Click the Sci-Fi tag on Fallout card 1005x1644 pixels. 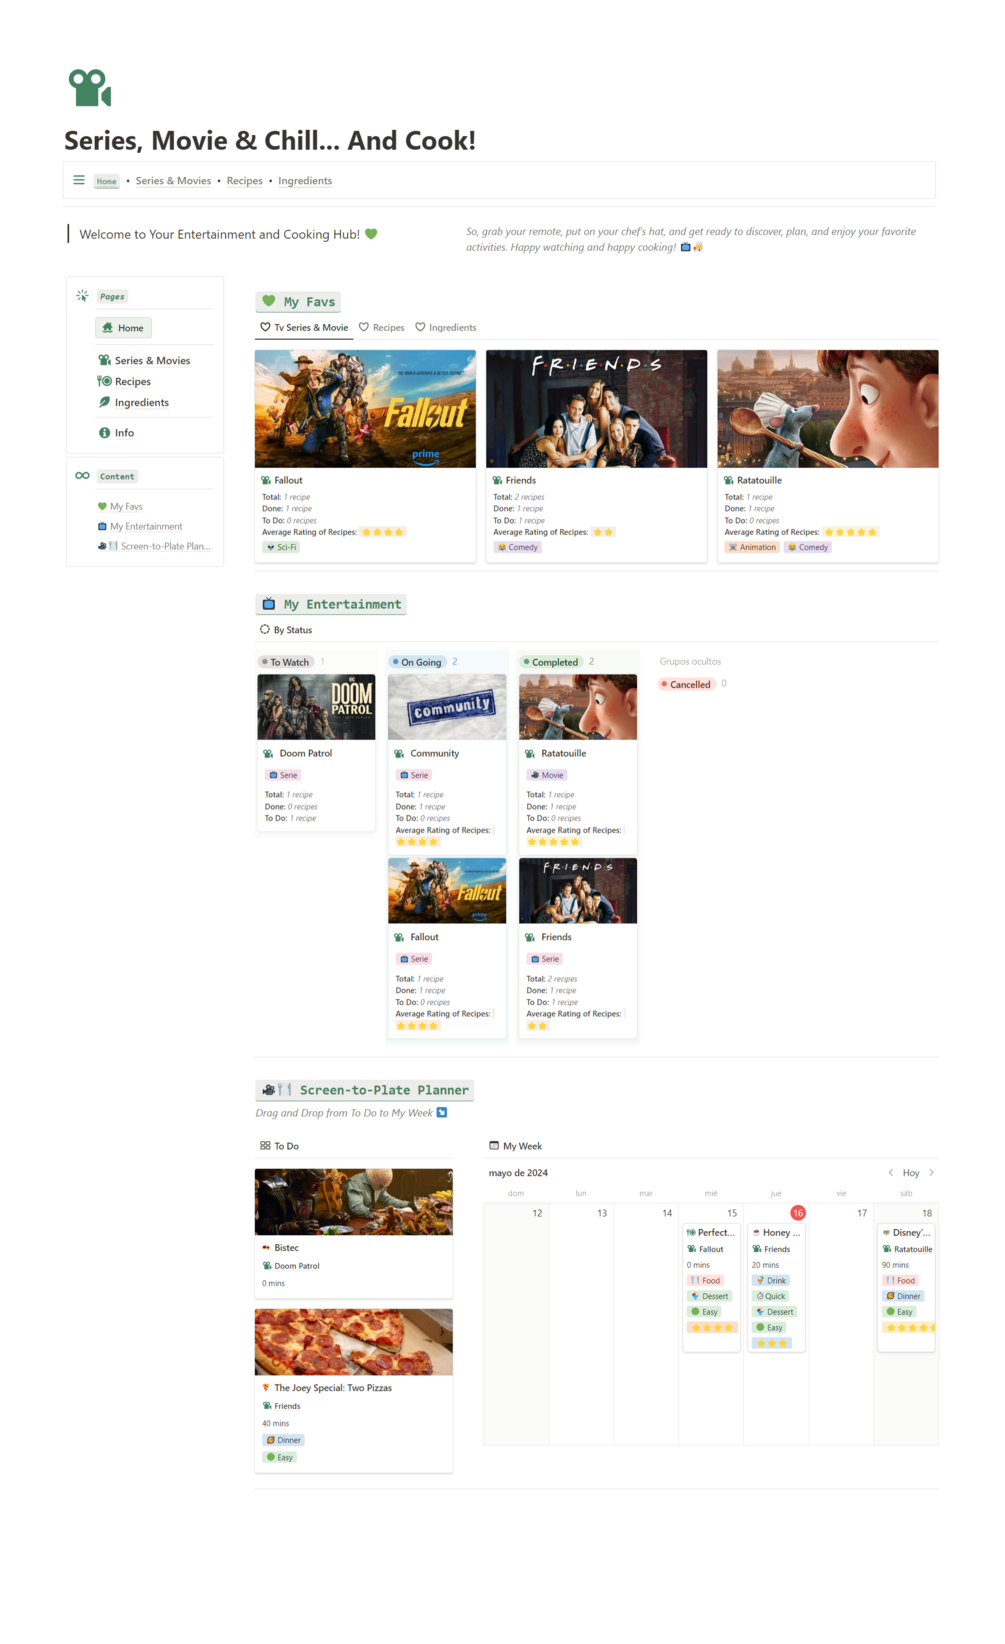(x=282, y=548)
